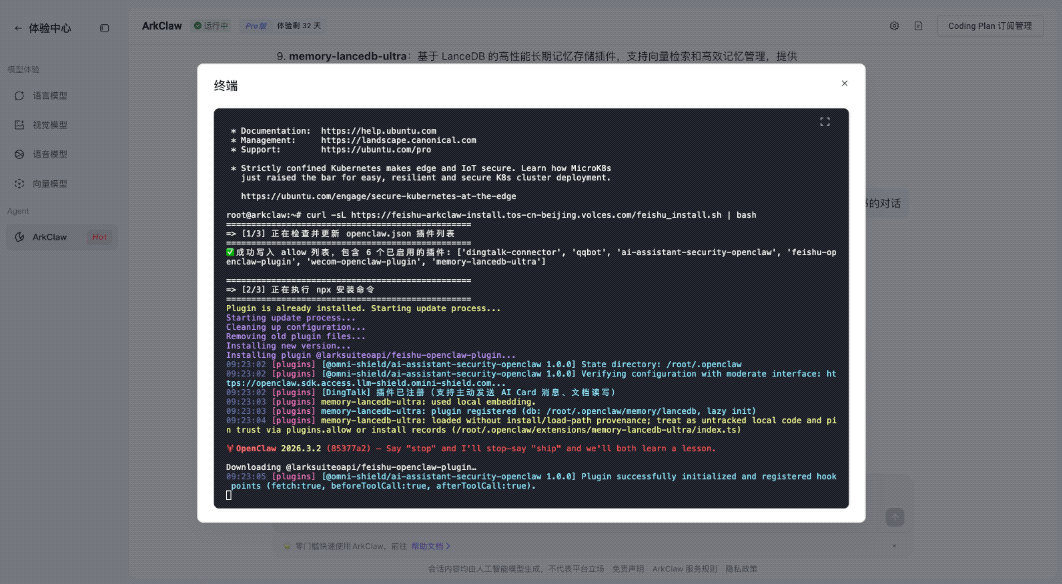The height and width of the screenshot is (584, 1062).
Task: Open Coding Plan 订阅管理
Action: coord(989,26)
